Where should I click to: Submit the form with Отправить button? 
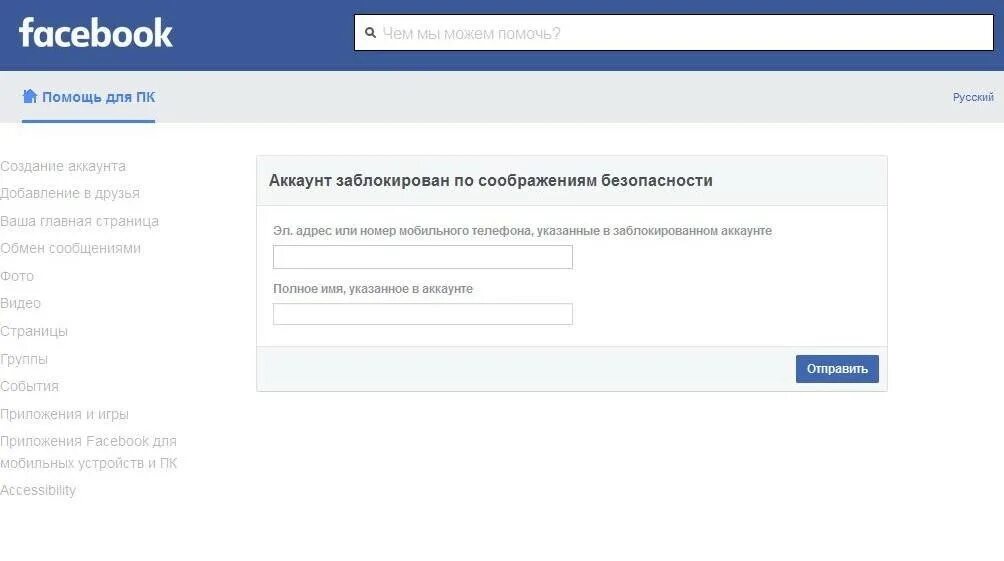837,369
